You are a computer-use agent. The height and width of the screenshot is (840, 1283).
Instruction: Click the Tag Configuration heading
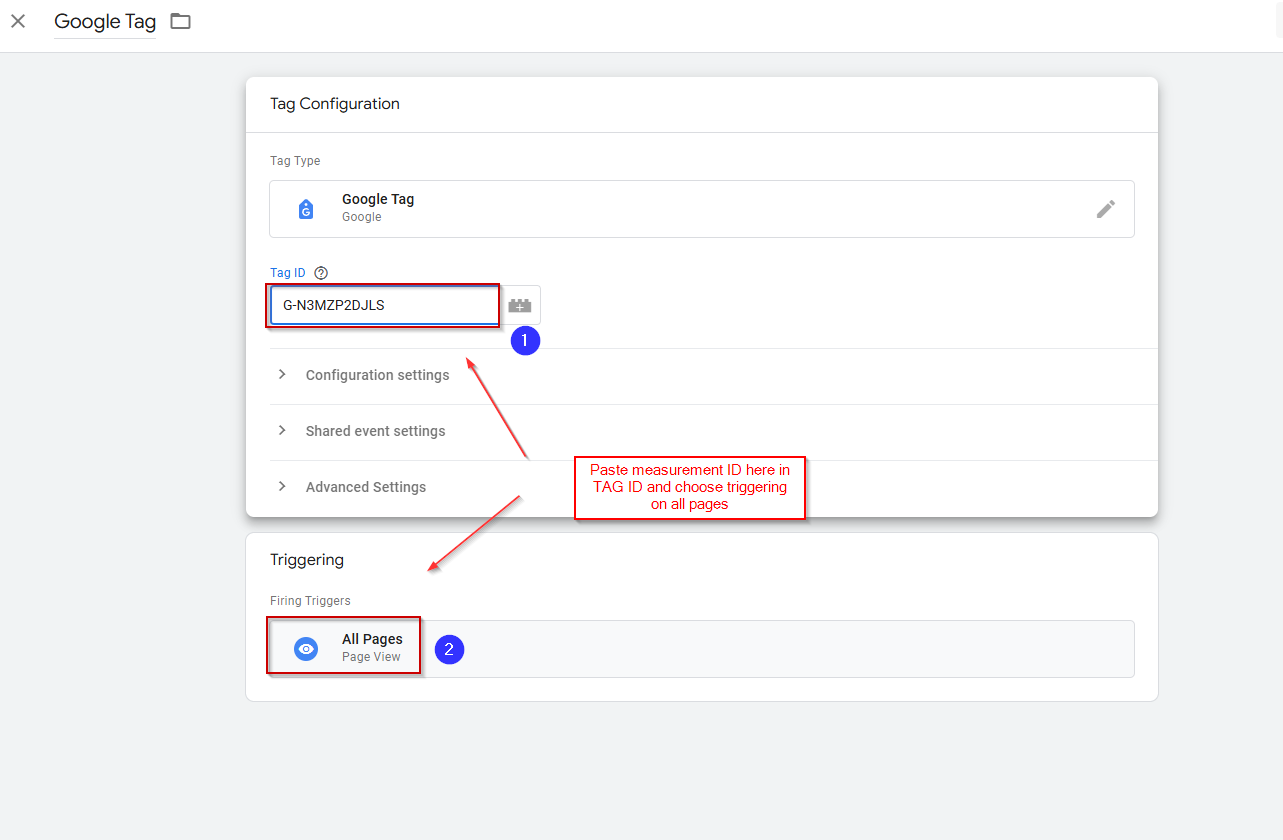(335, 104)
